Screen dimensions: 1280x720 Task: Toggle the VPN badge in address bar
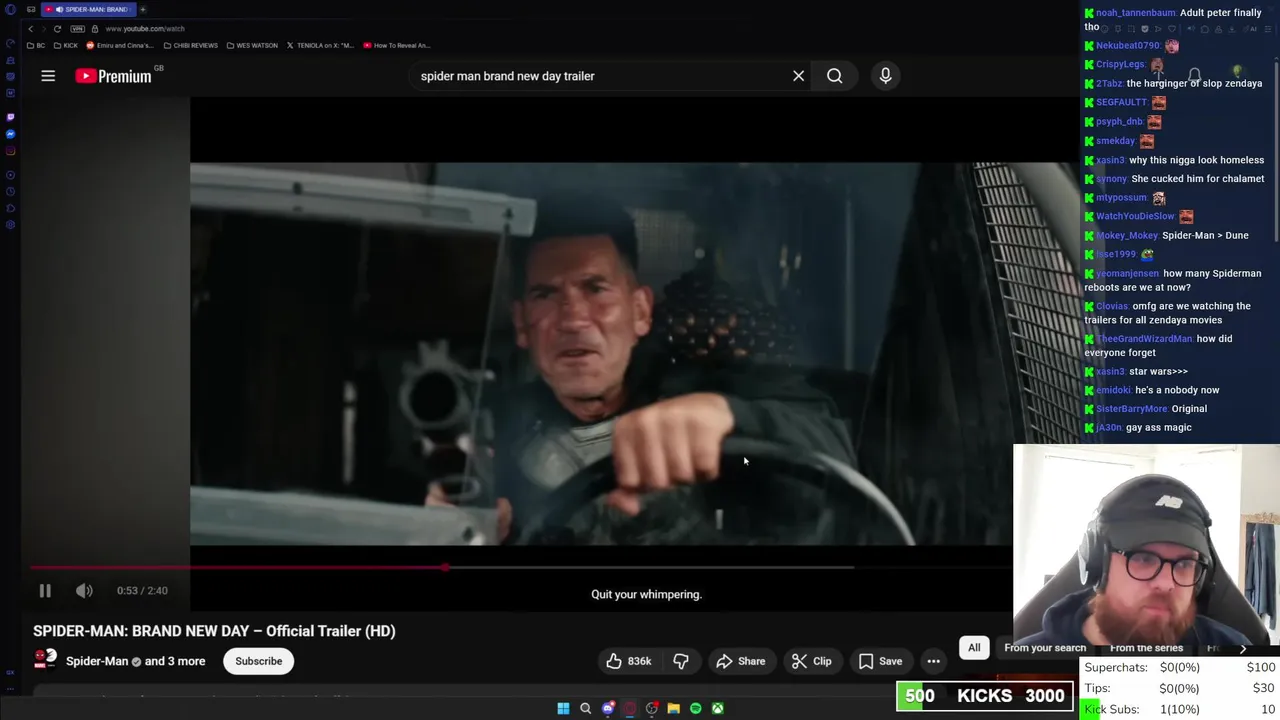pos(77,29)
